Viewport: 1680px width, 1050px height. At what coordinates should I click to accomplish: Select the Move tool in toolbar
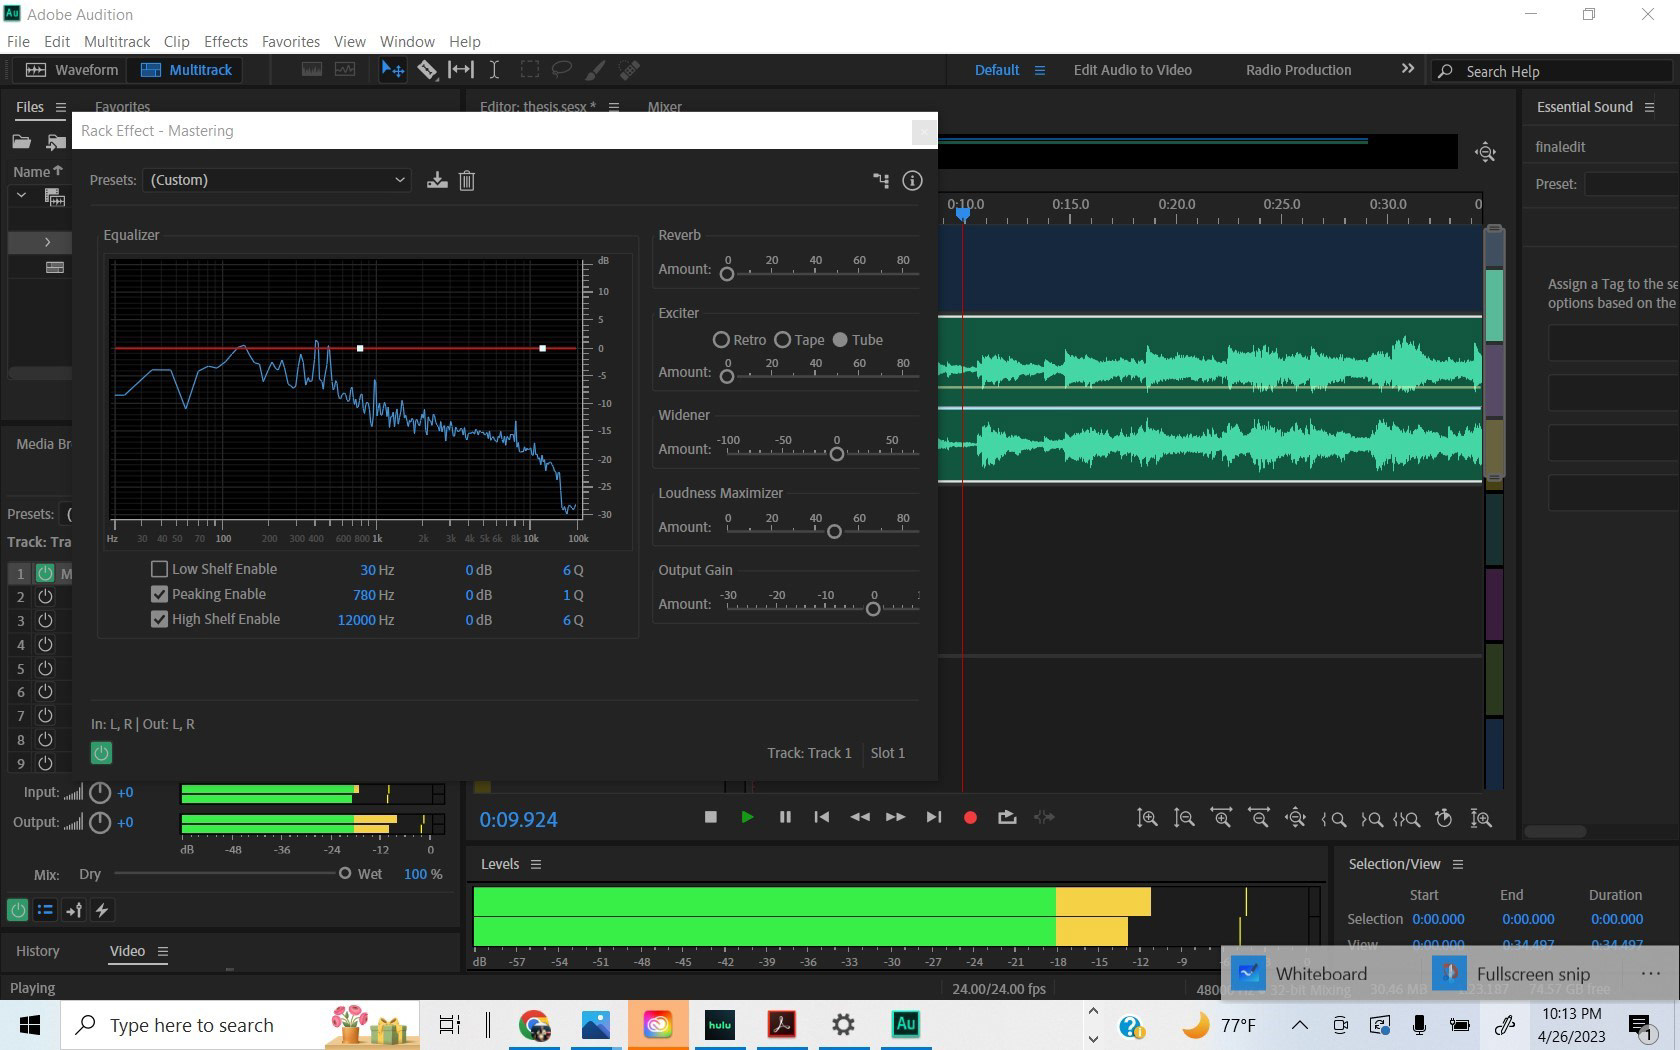coord(392,70)
